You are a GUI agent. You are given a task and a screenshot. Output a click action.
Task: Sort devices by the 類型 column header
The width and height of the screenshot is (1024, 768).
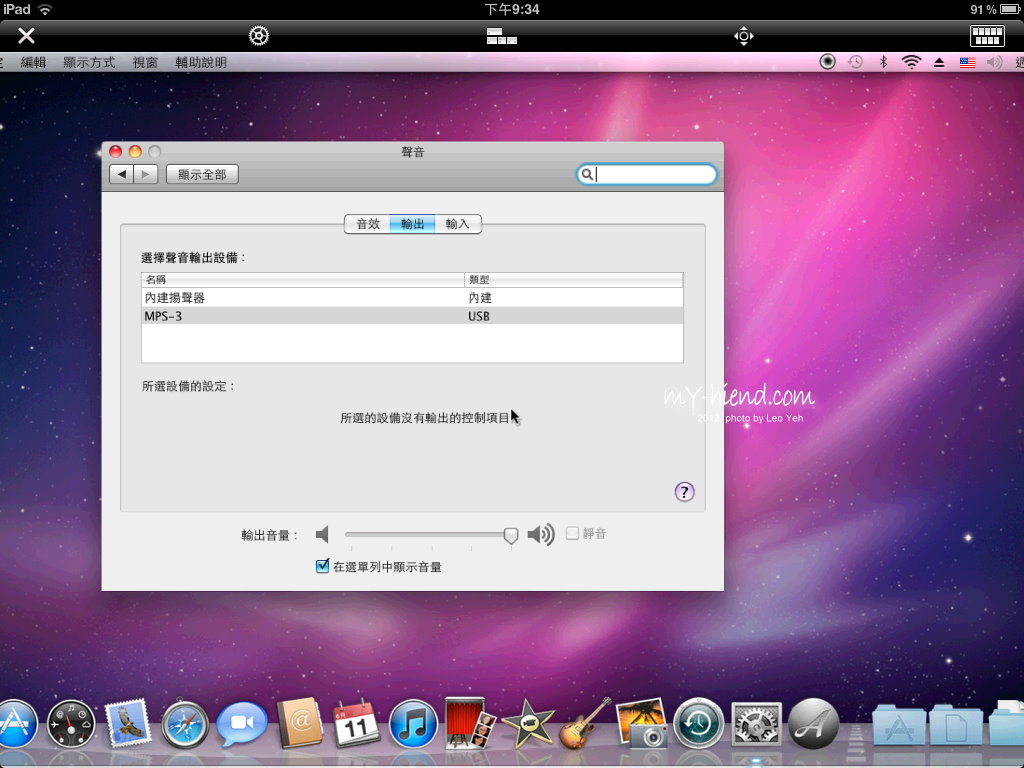[573, 280]
